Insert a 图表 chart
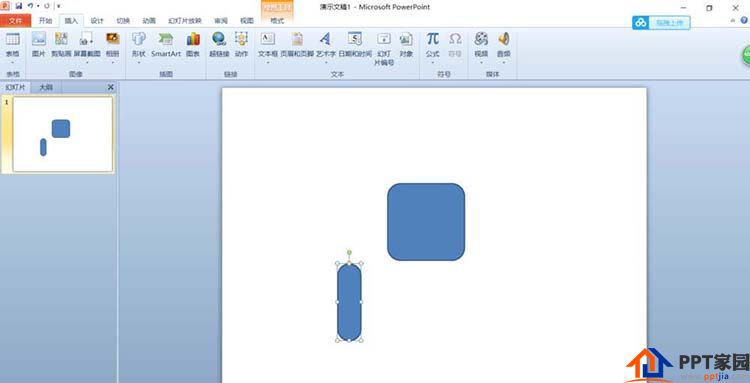The height and width of the screenshot is (383, 750). (193, 44)
